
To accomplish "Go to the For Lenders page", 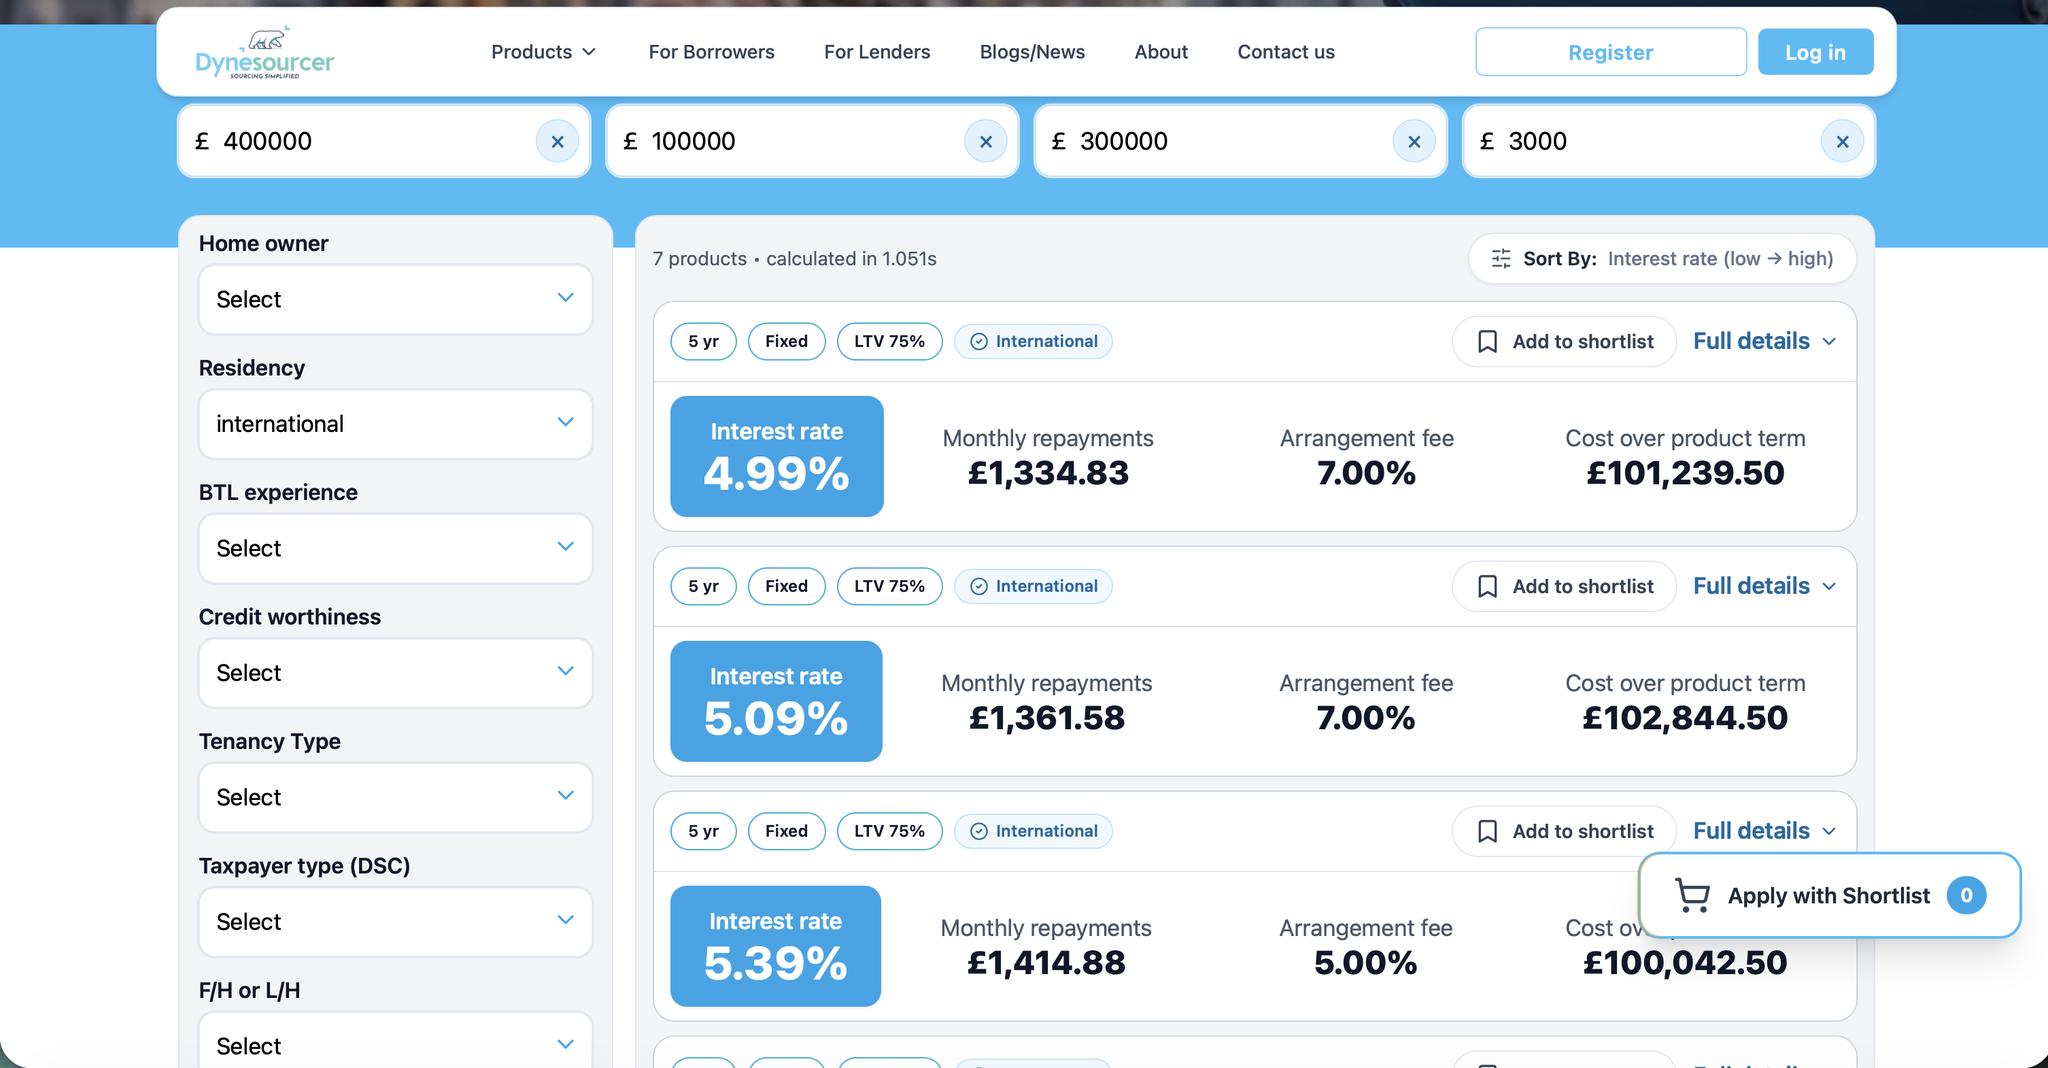I will (877, 52).
